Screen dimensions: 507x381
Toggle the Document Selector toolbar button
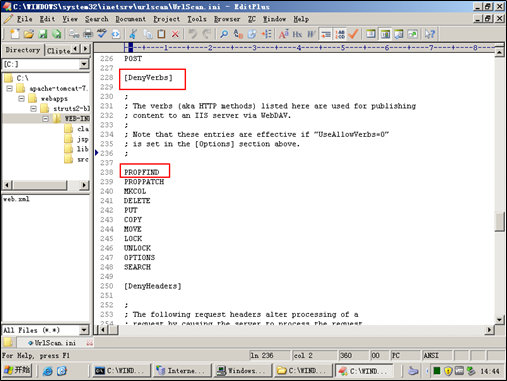[385, 34]
